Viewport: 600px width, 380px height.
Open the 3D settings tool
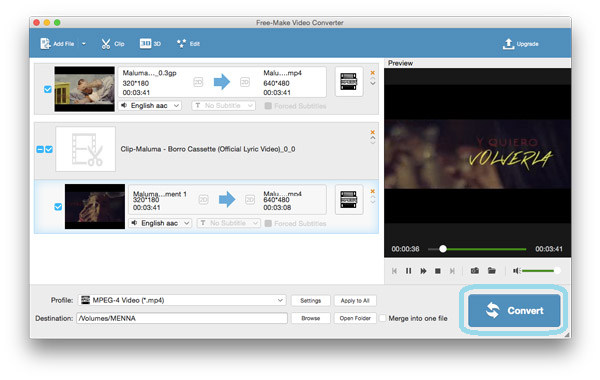pos(150,44)
